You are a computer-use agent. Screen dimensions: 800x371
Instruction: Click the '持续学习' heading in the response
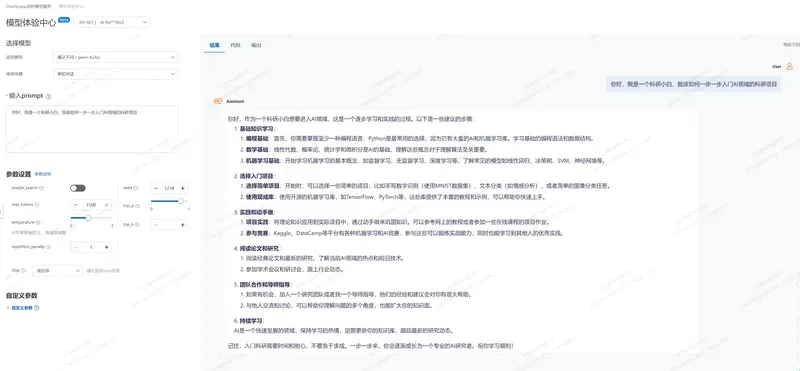(251, 320)
